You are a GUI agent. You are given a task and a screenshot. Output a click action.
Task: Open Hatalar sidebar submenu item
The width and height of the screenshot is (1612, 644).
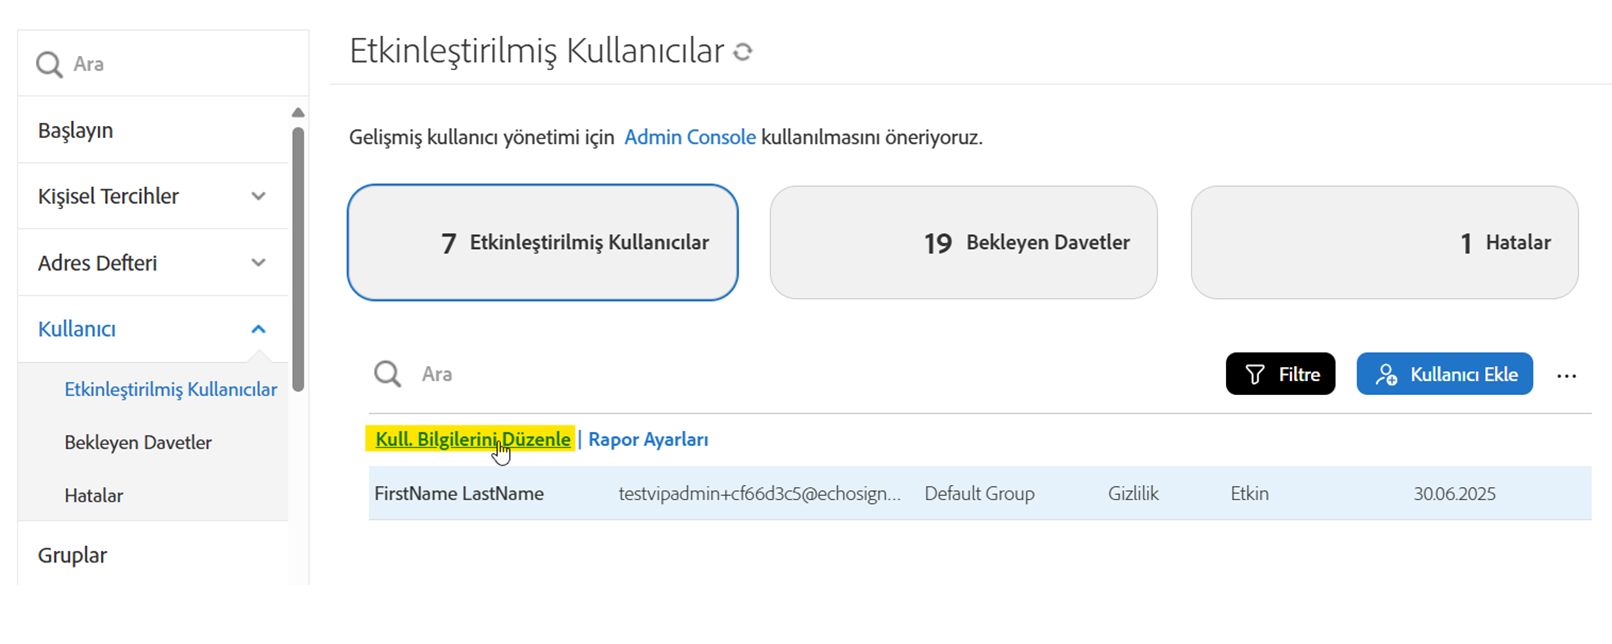click(94, 496)
